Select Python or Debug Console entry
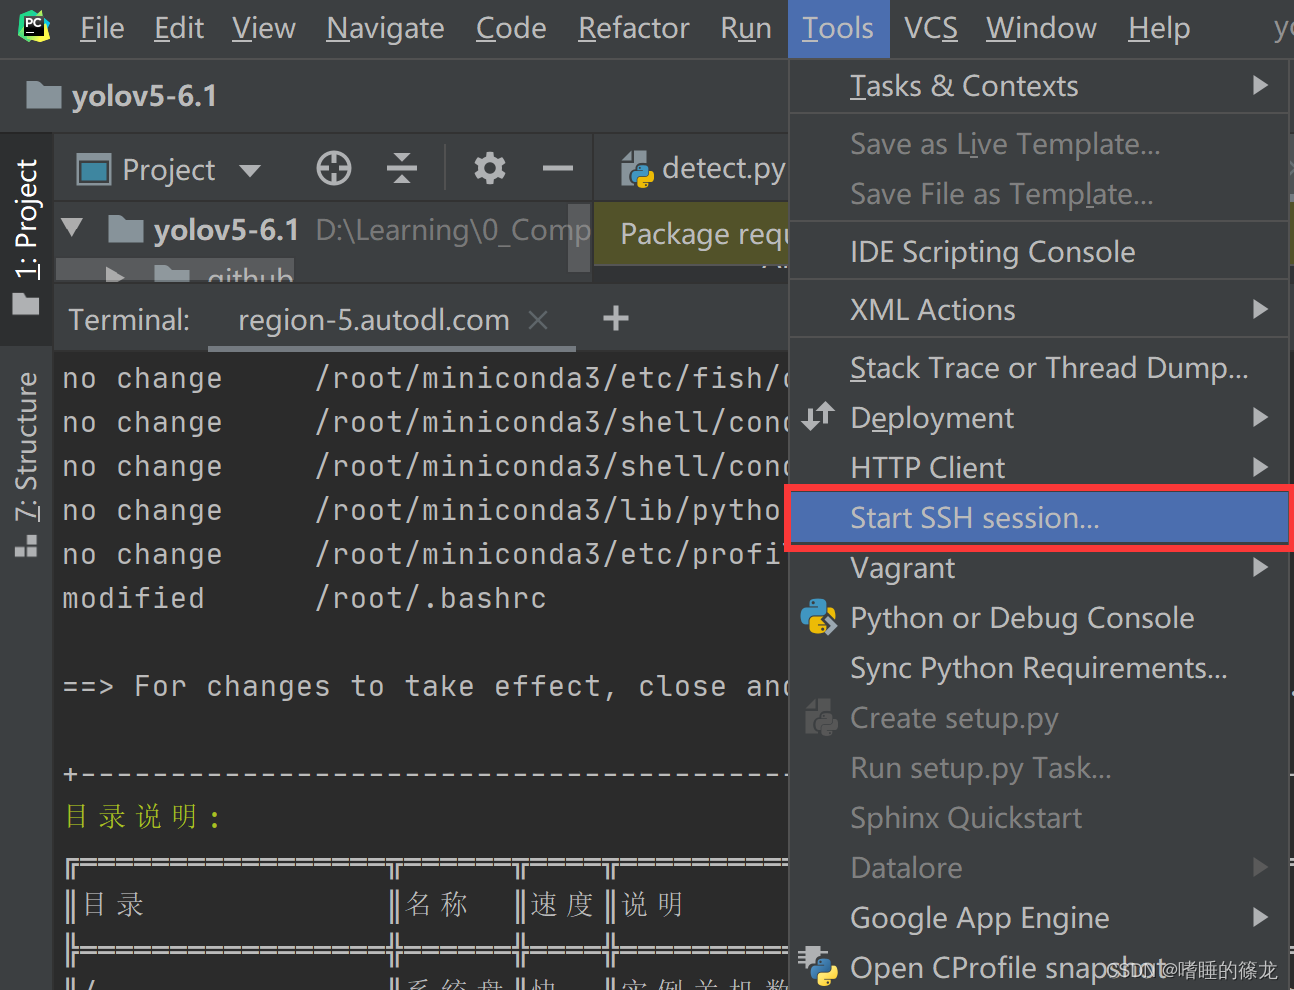This screenshot has height=990, width=1294. (1039, 618)
